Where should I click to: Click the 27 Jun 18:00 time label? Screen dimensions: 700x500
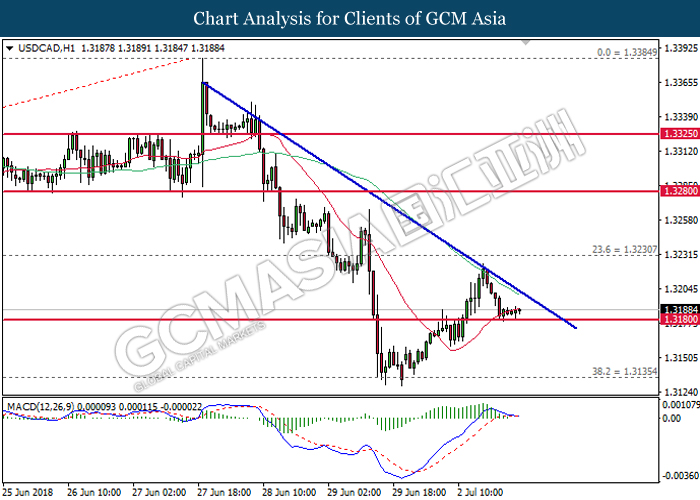[224, 492]
